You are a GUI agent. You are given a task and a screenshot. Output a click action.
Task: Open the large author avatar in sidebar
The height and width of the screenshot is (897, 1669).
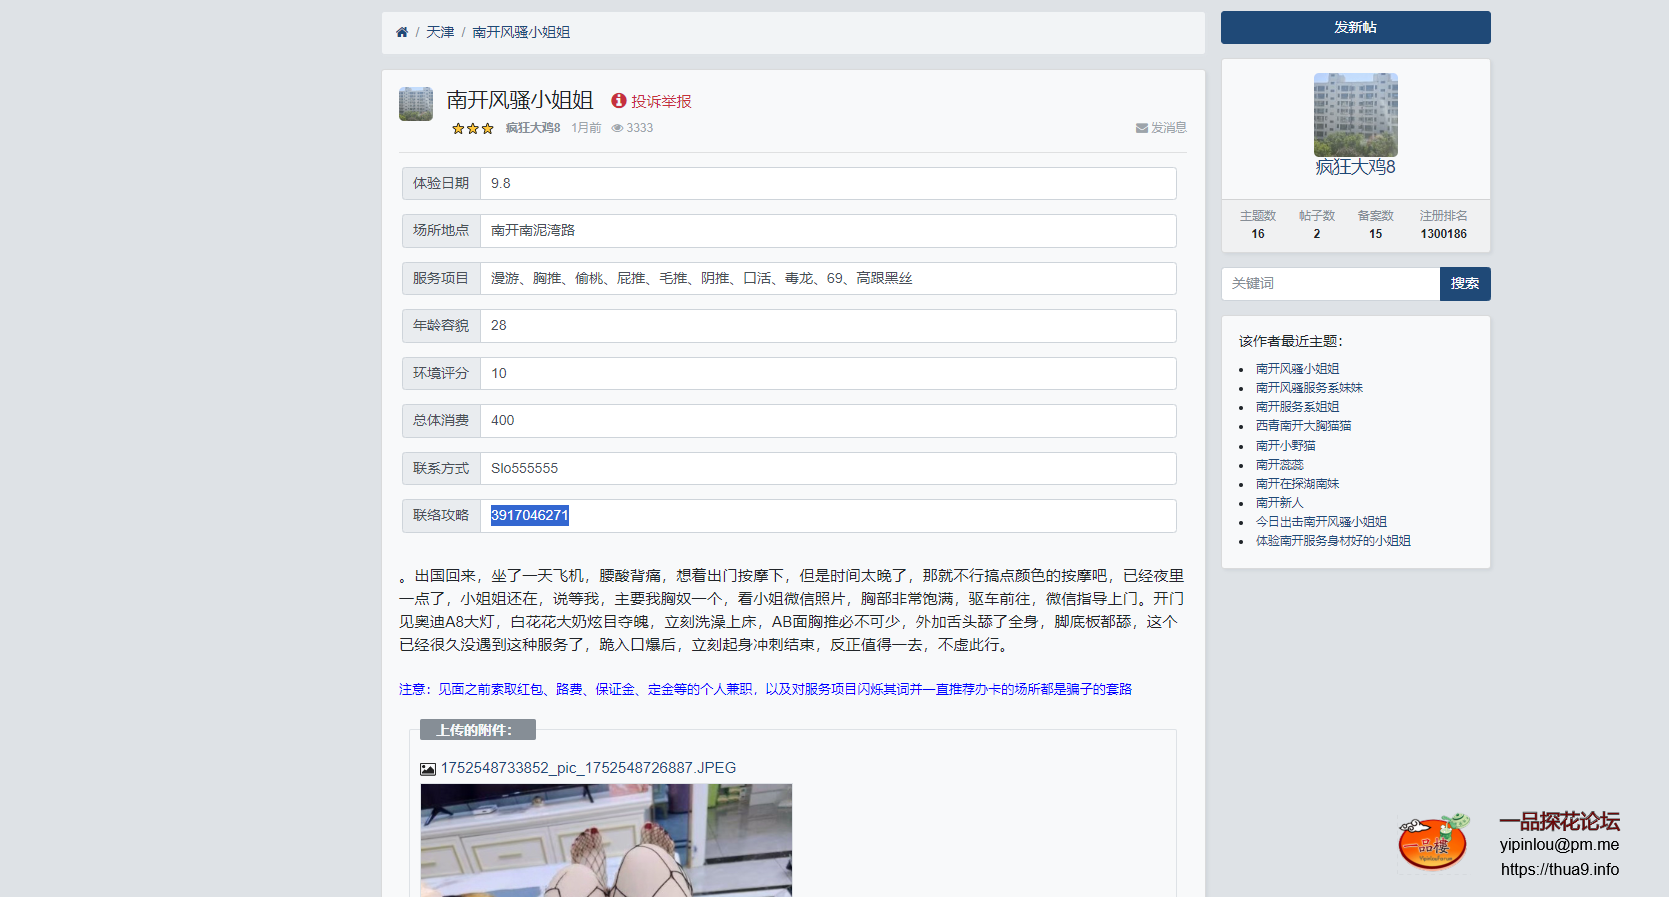pos(1355,114)
